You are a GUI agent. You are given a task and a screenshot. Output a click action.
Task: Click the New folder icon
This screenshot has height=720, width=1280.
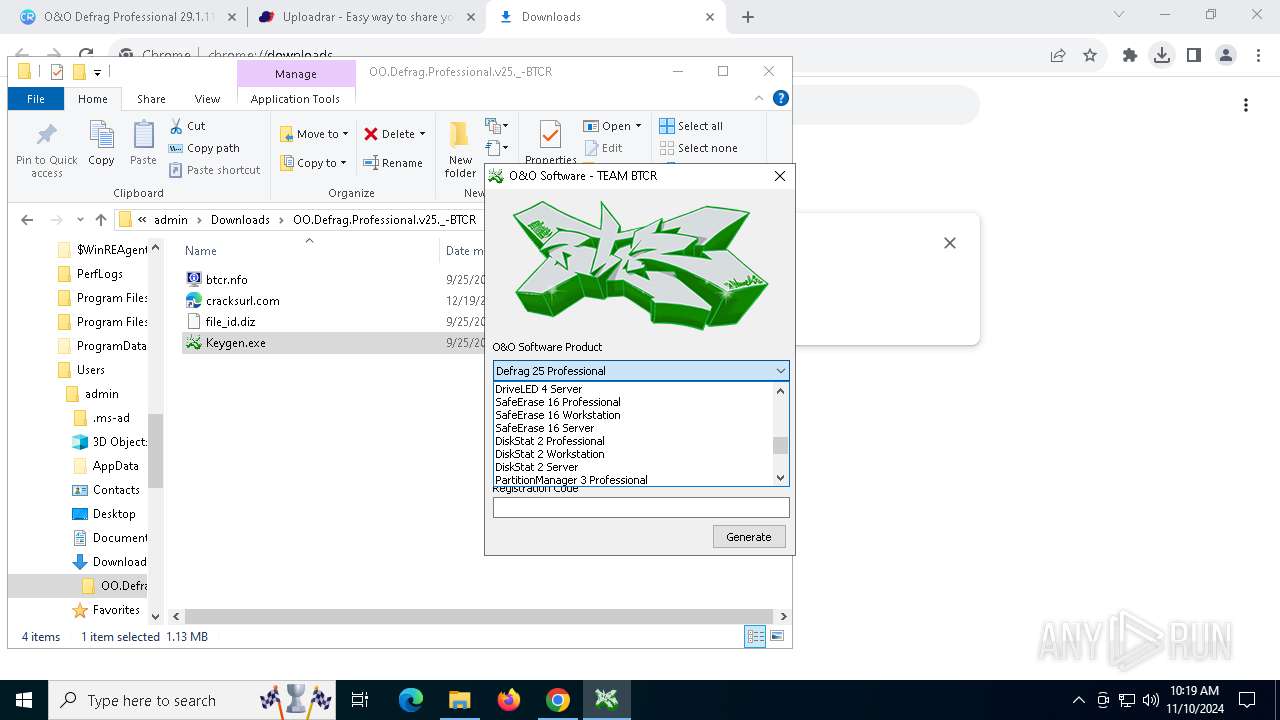click(459, 135)
